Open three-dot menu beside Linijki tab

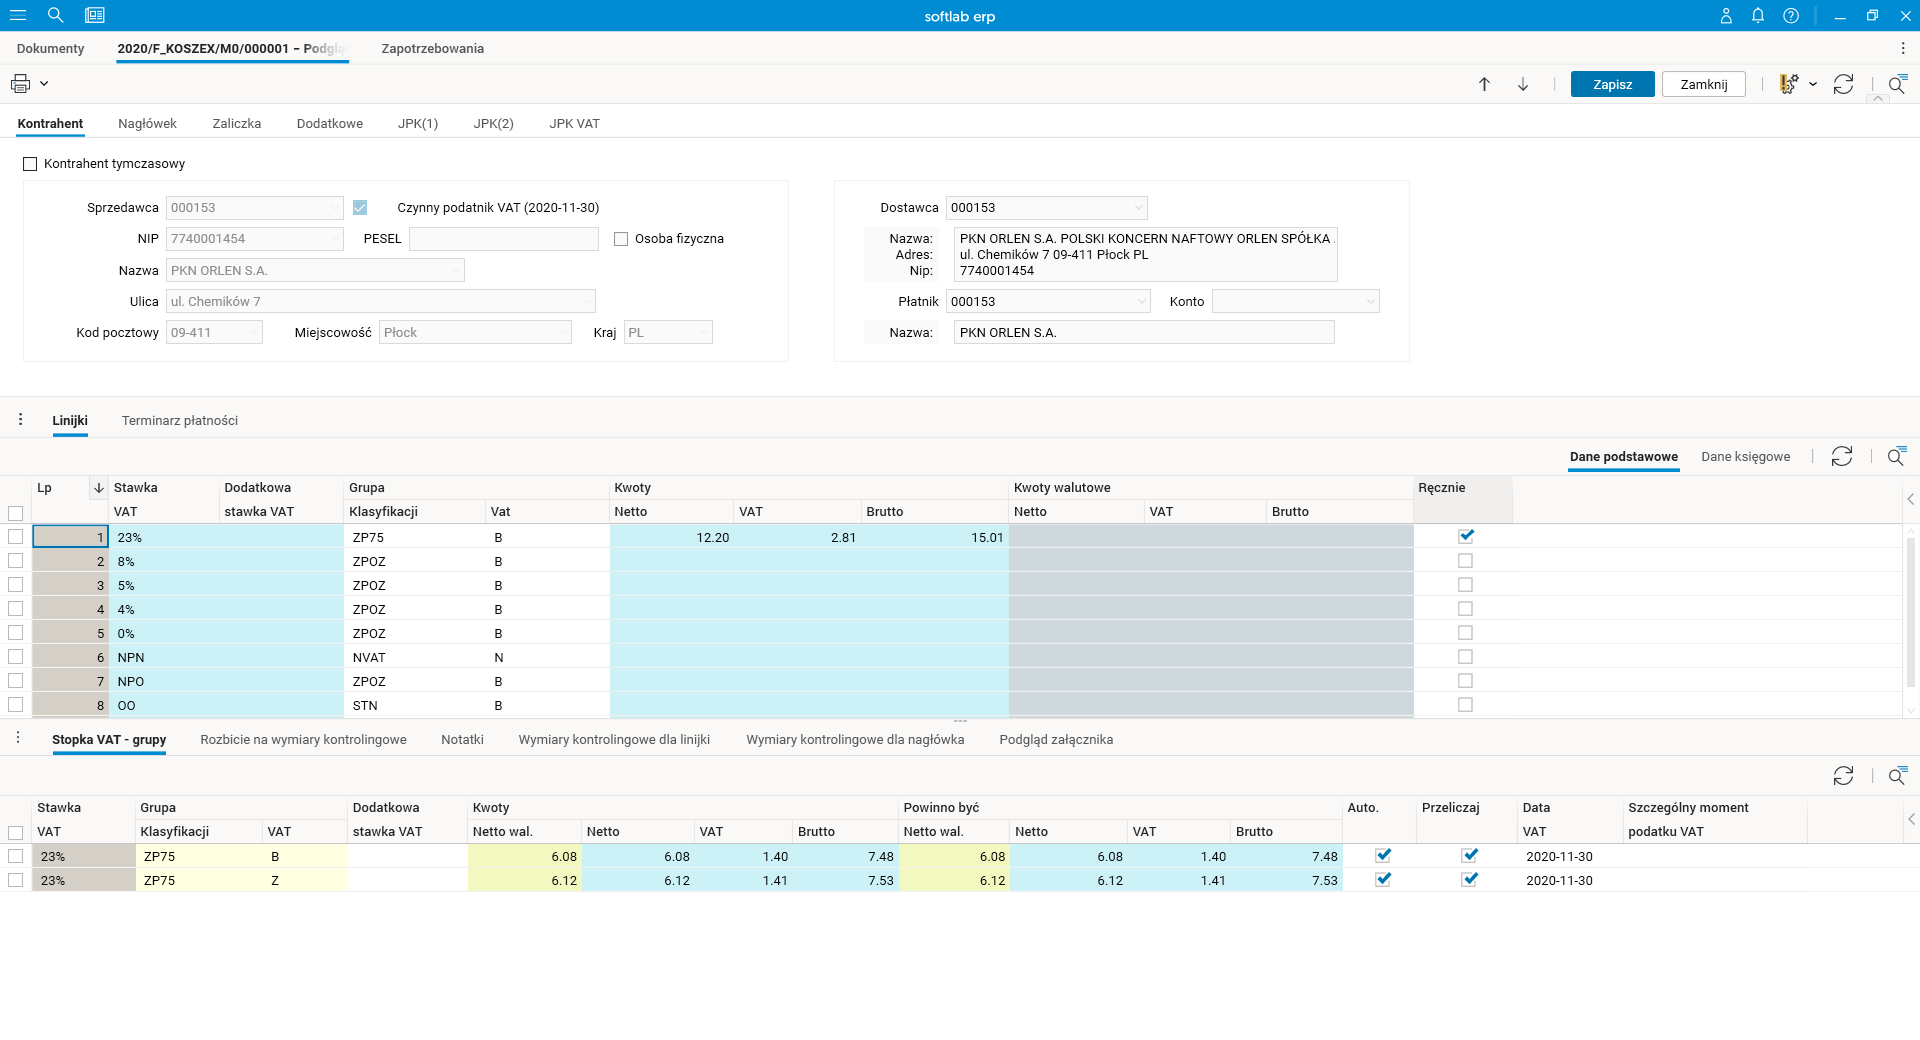click(20, 420)
